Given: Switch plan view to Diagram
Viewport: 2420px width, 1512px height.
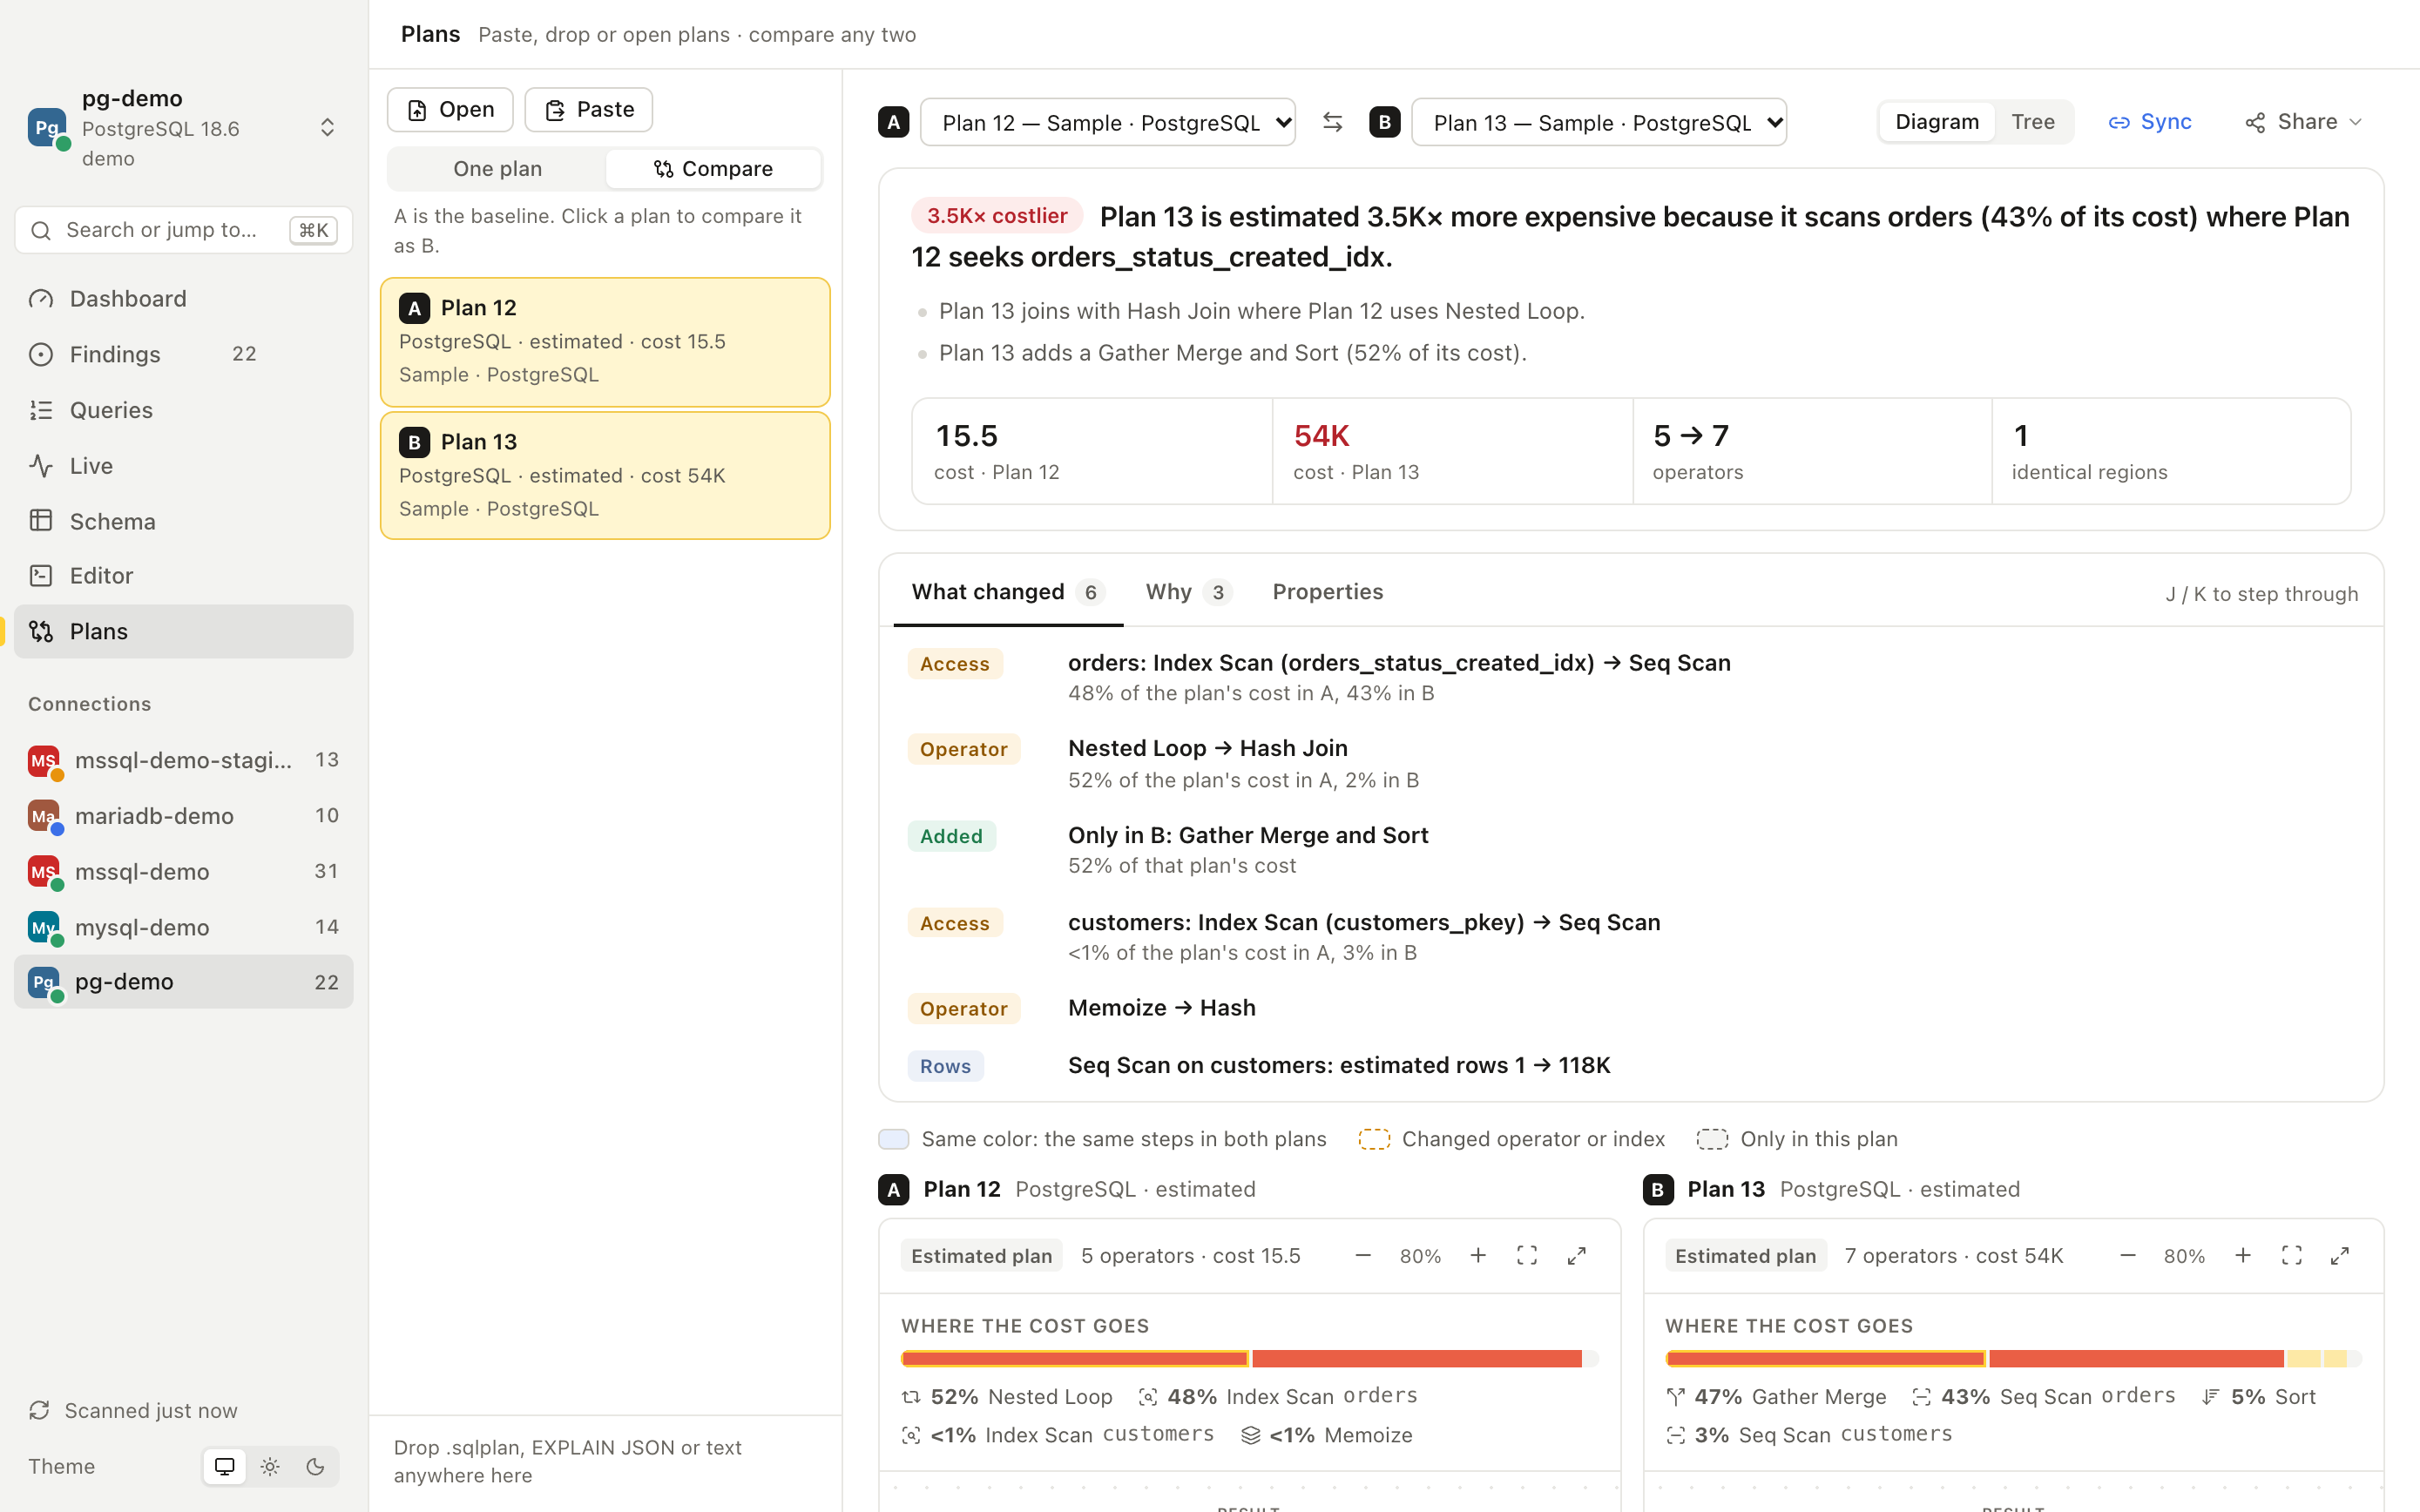Looking at the screenshot, I should pos(1937,122).
